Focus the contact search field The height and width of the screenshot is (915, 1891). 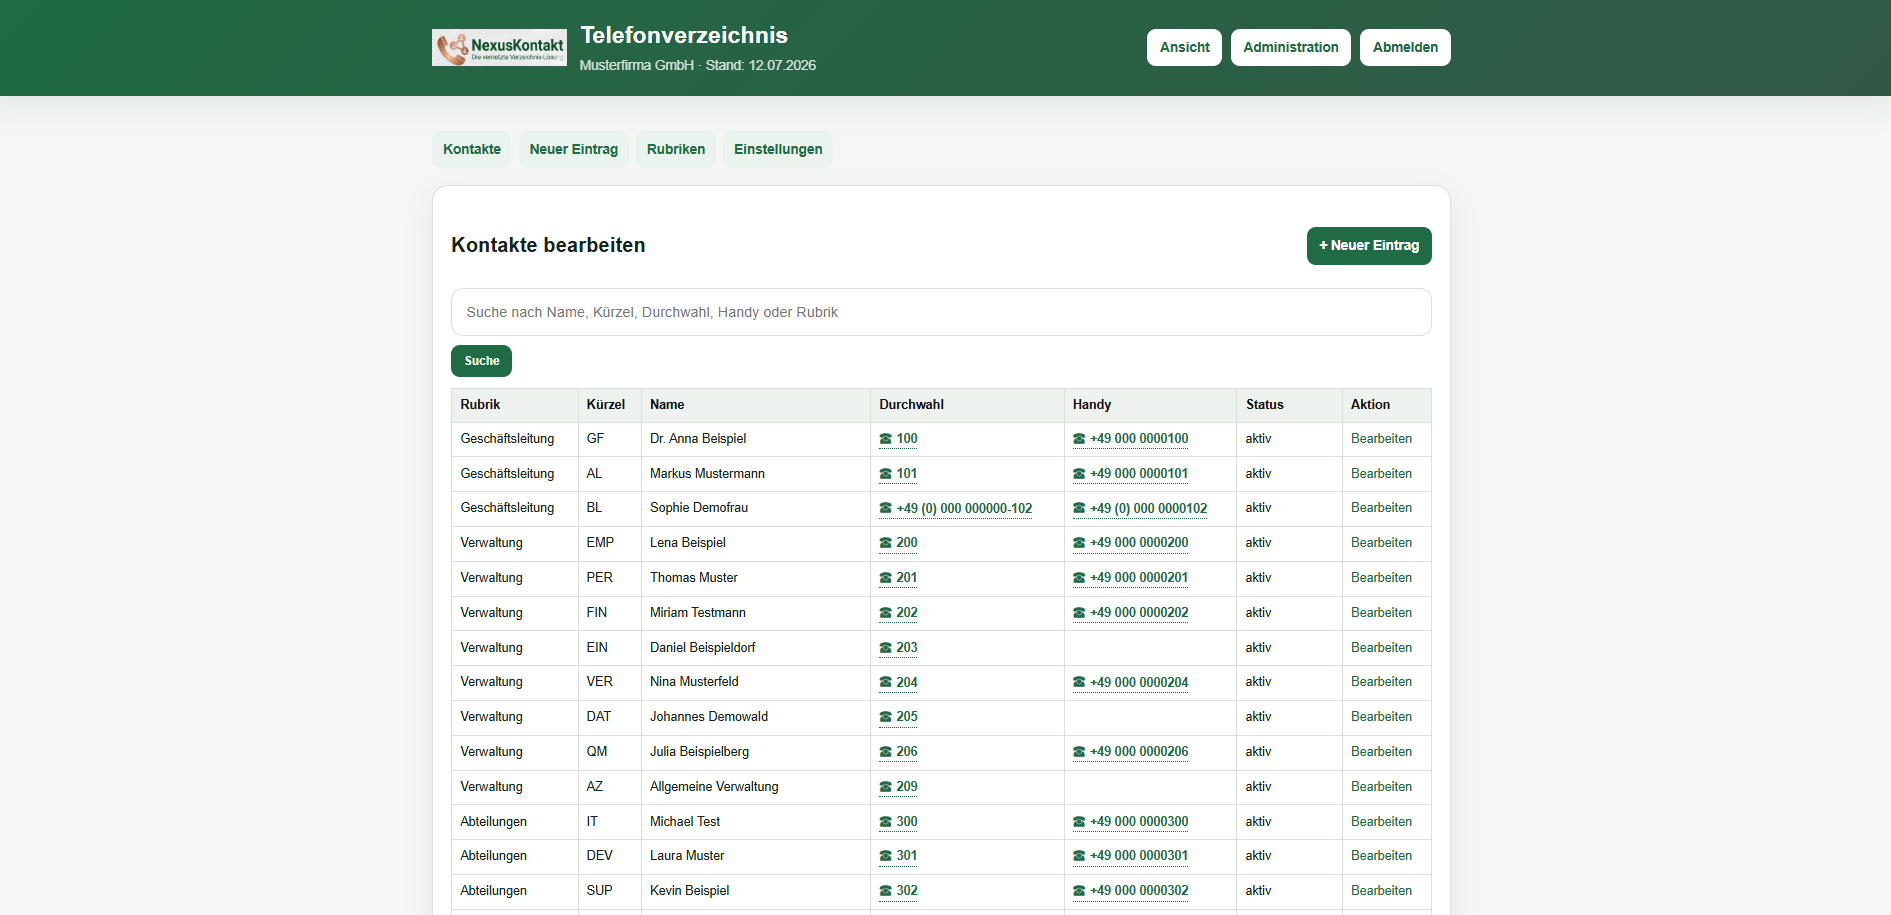click(941, 312)
